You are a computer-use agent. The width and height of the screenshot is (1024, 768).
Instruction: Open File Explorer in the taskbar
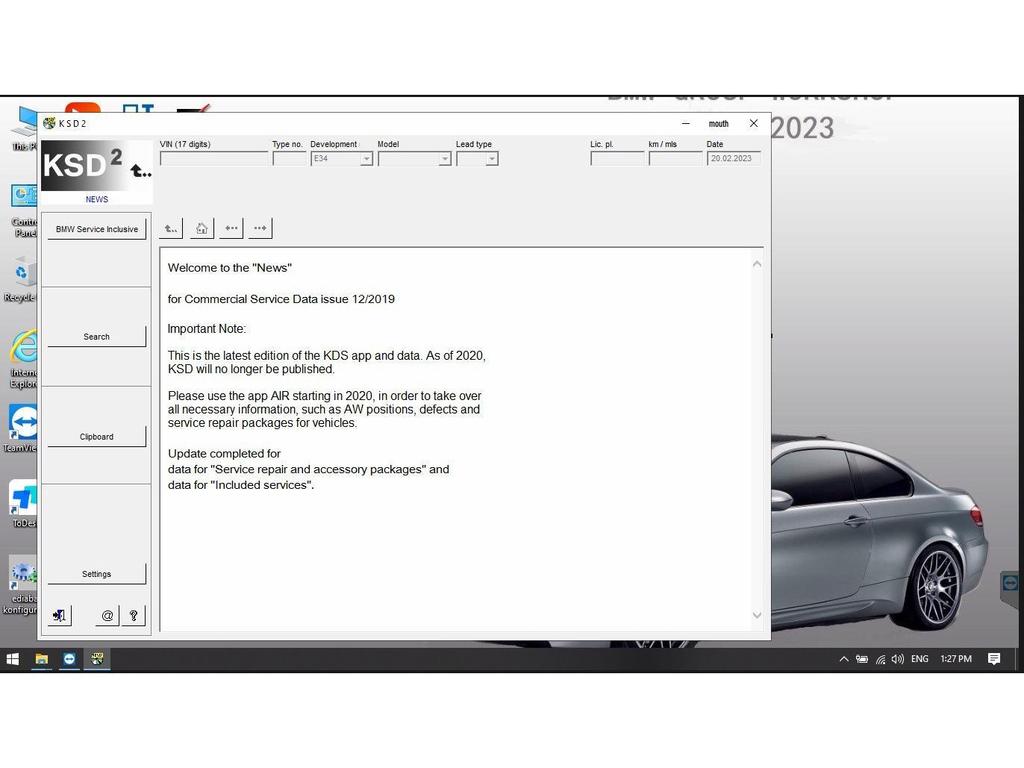tap(42, 659)
